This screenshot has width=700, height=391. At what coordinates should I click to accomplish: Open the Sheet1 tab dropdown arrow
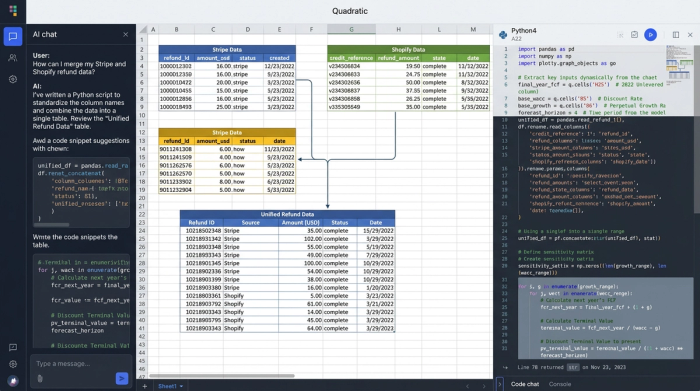(181, 386)
